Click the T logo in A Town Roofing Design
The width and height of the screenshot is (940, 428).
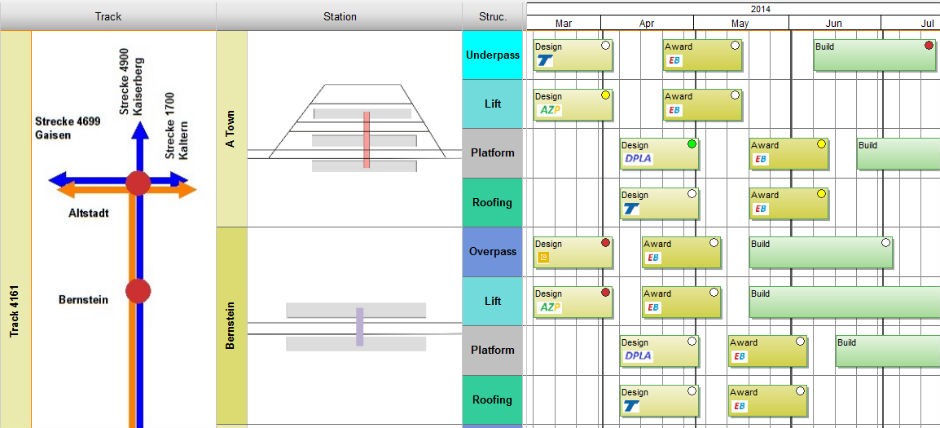(x=631, y=209)
